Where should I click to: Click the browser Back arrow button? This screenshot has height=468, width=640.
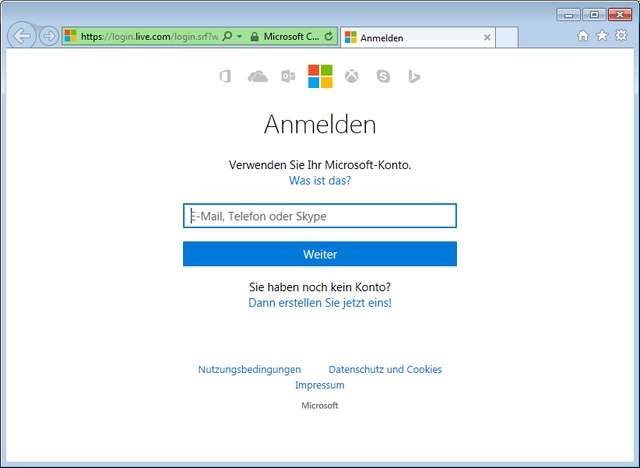(22, 36)
